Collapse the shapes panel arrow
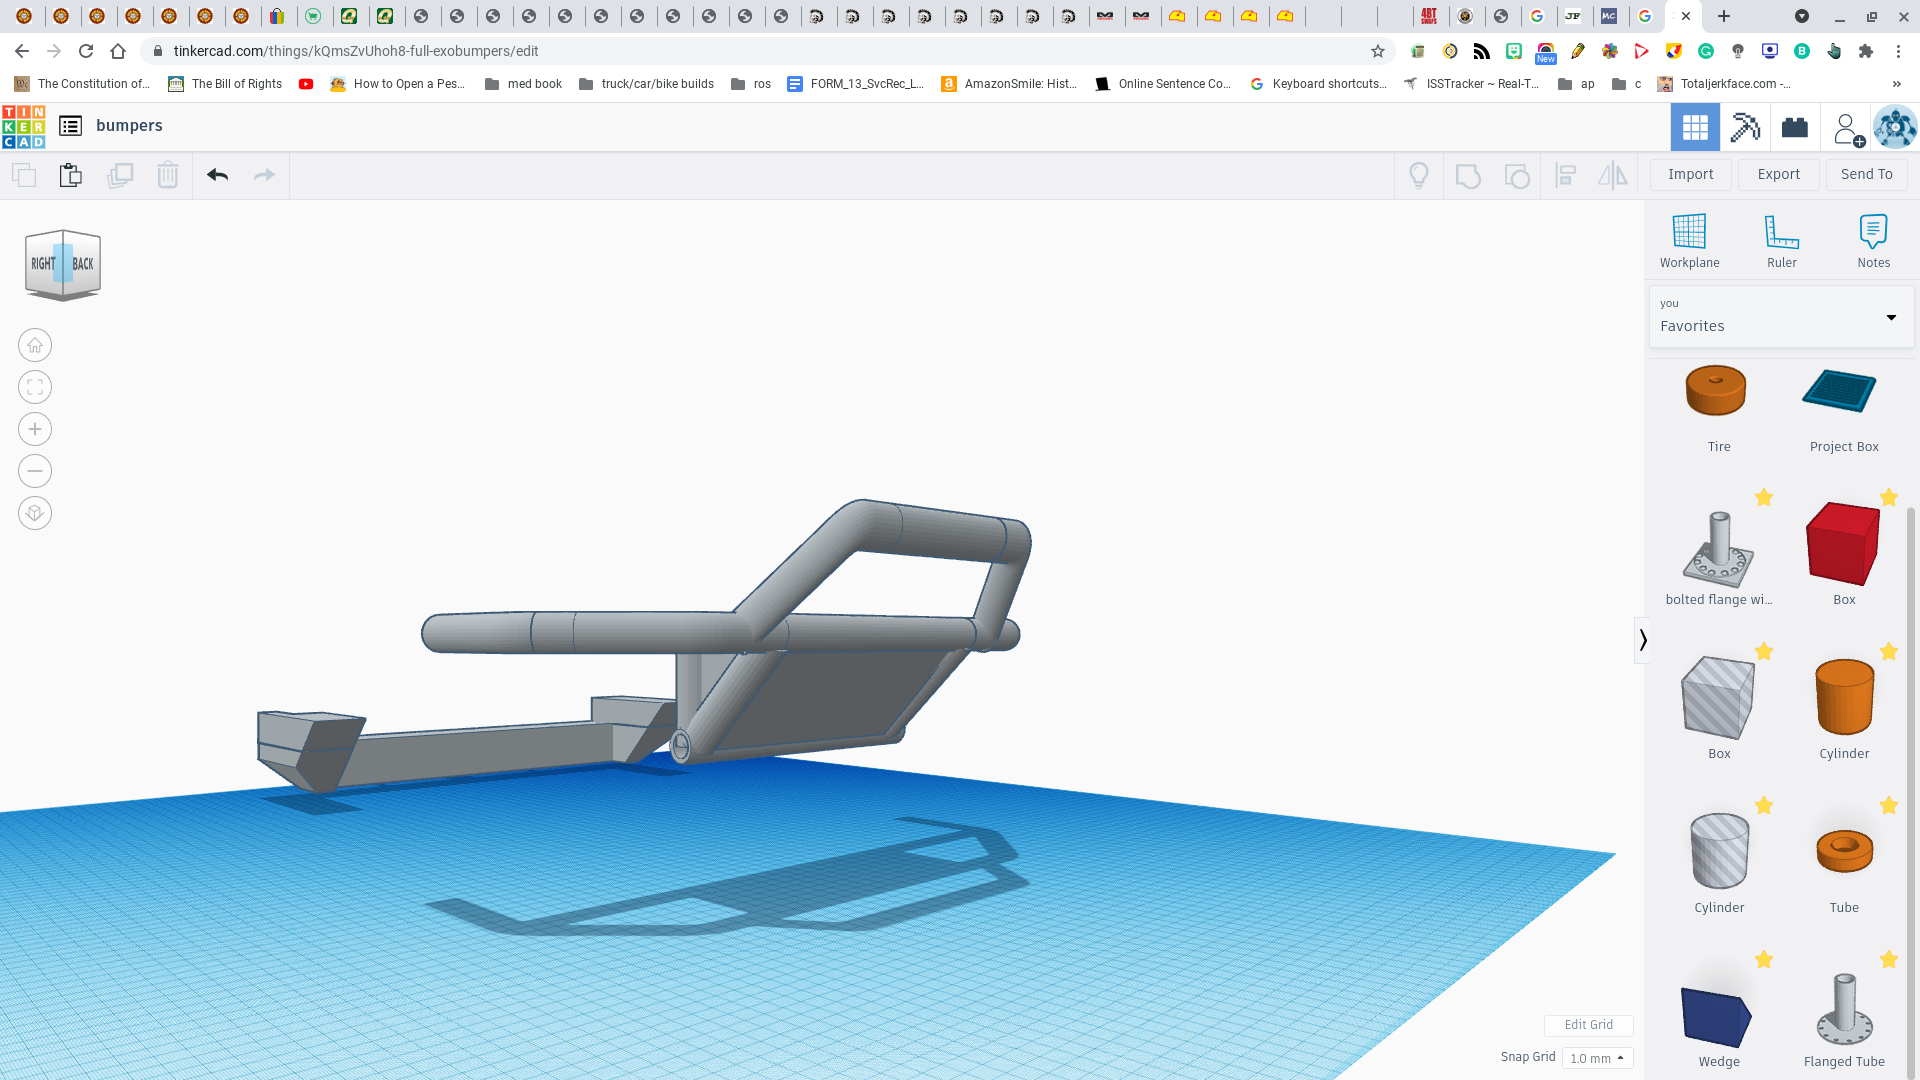Image resolution: width=1920 pixels, height=1080 pixels. (x=1642, y=640)
